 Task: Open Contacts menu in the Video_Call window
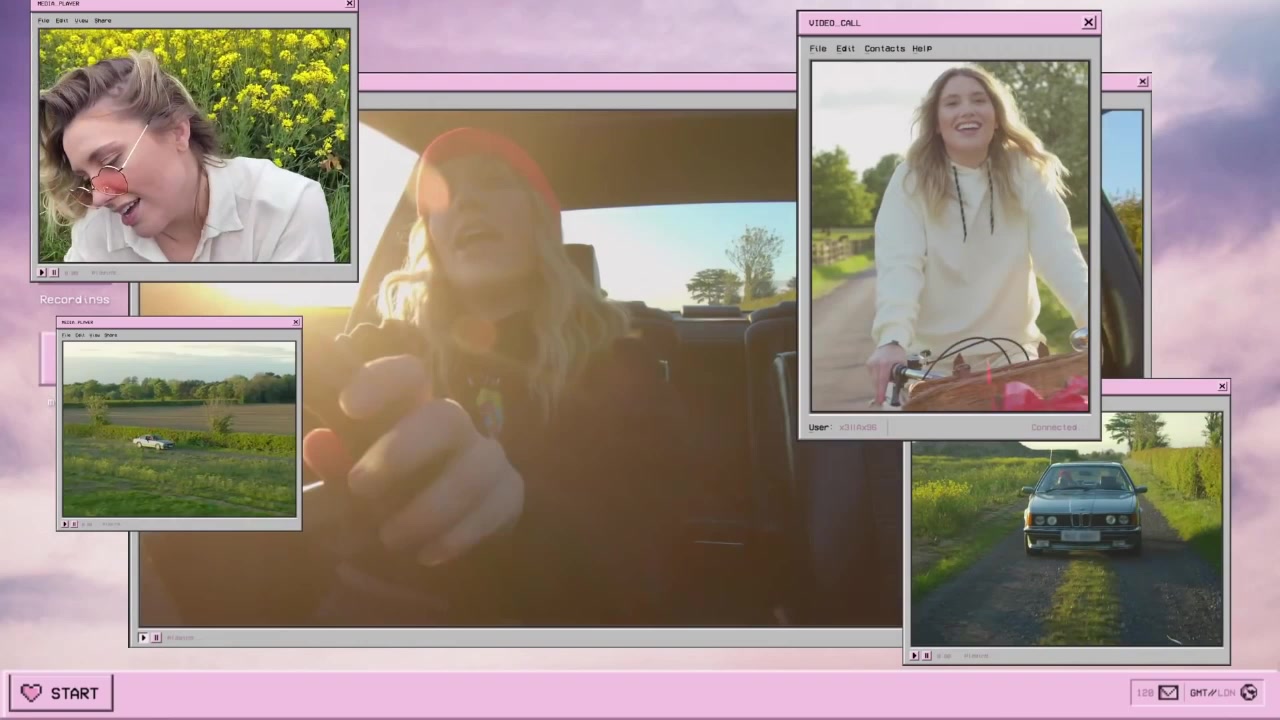[x=884, y=48]
